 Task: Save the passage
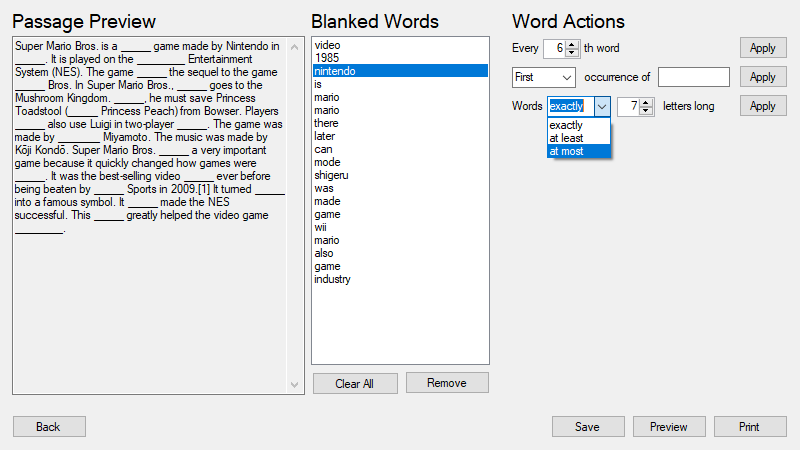click(x=588, y=427)
